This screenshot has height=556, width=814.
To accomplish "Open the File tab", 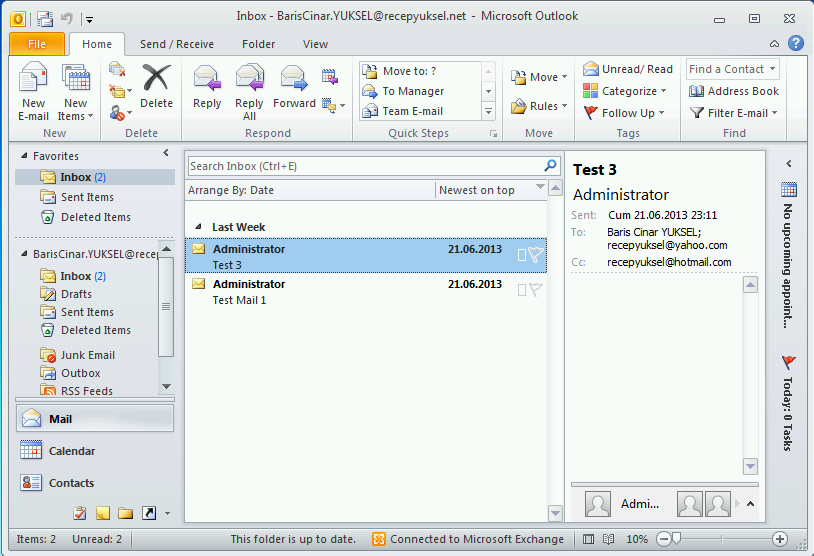I will (x=37, y=44).
